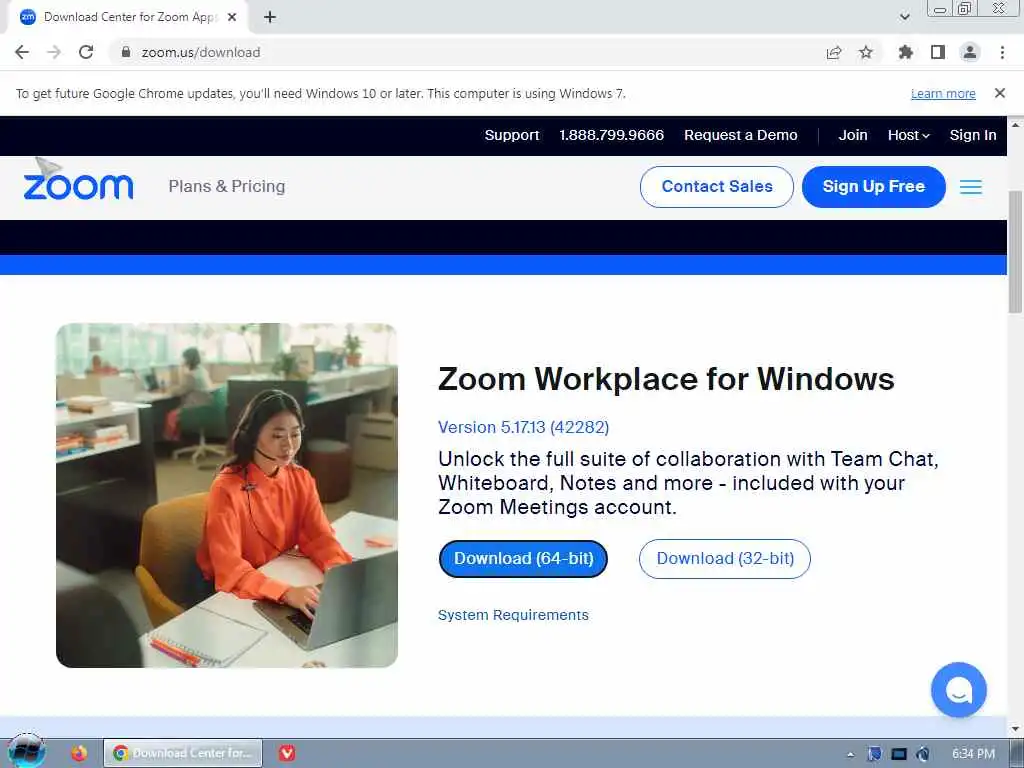This screenshot has height=768, width=1024.
Task: Select the Download Center for Zoom tab
Action: (129, 18)
